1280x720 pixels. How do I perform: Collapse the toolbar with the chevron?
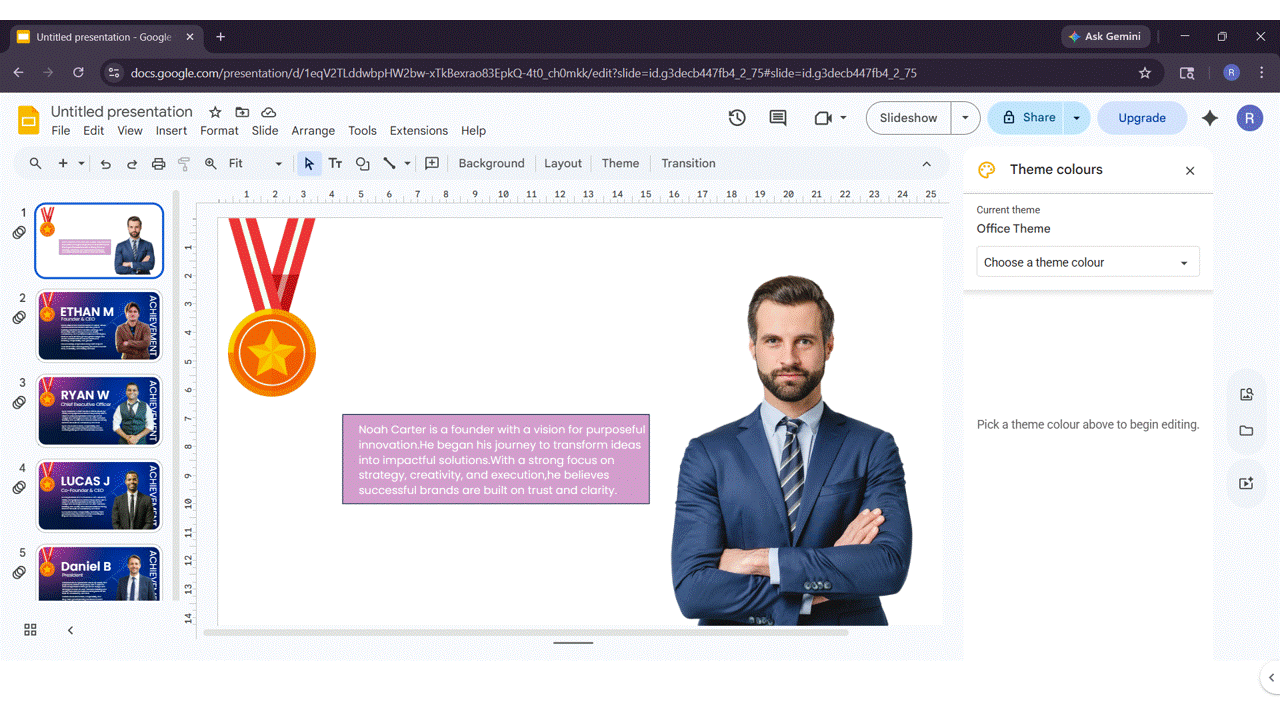tap(927, 163)
